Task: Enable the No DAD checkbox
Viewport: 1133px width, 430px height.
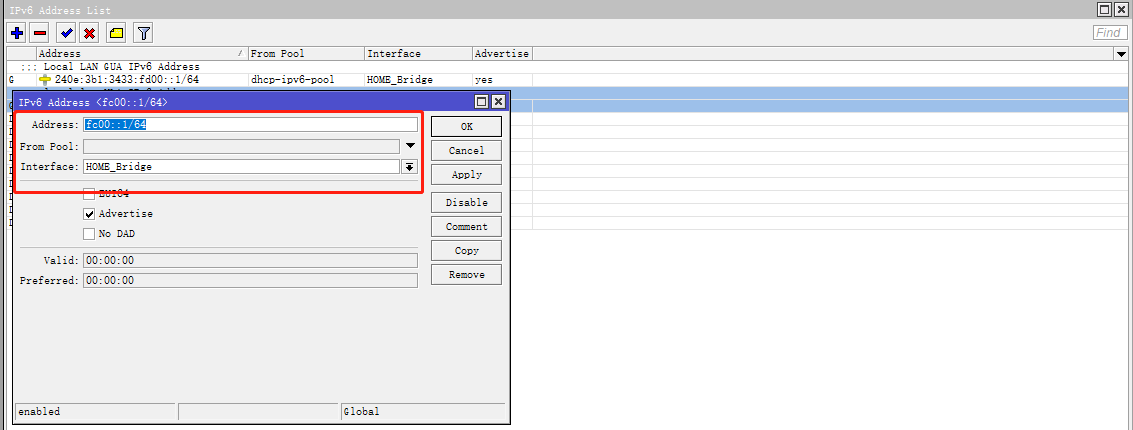Action: pyautogui.click(x=89, y=234)
